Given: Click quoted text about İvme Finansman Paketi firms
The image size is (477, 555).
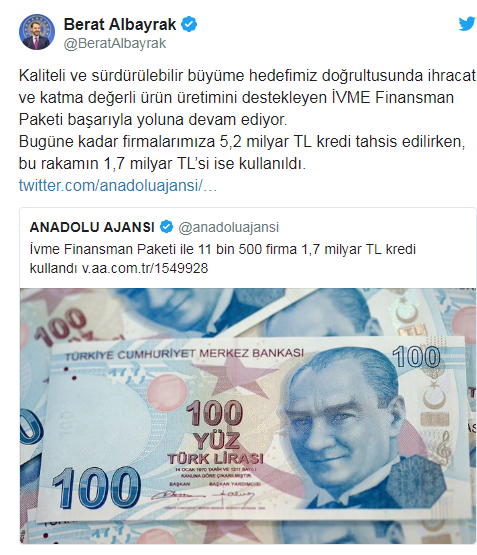Looking at the screenshot, I should click(x=223, y=258).
